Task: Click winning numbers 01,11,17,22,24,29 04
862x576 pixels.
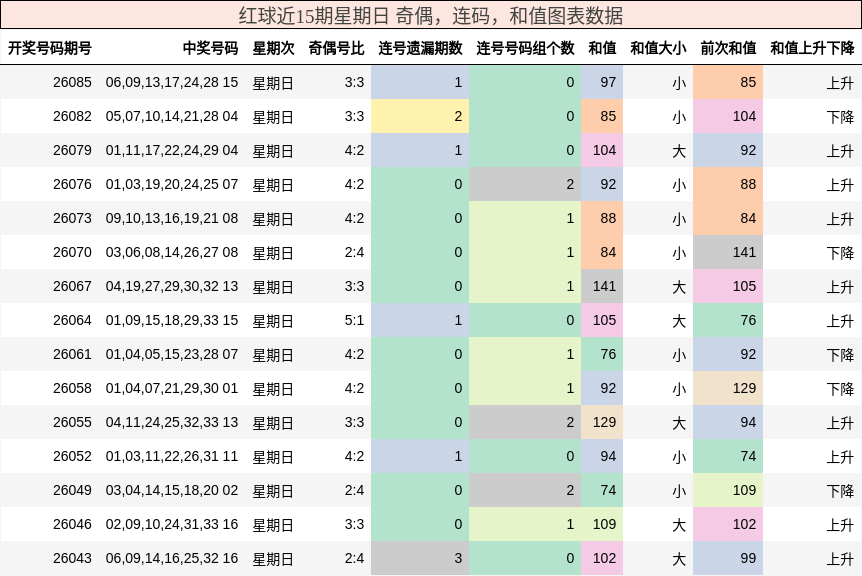Action: (172, 151)
